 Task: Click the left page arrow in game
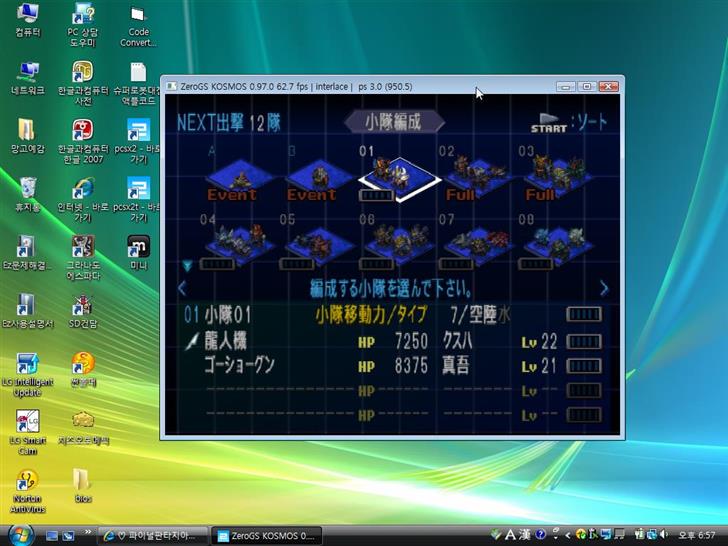click(x=182, y=288)
